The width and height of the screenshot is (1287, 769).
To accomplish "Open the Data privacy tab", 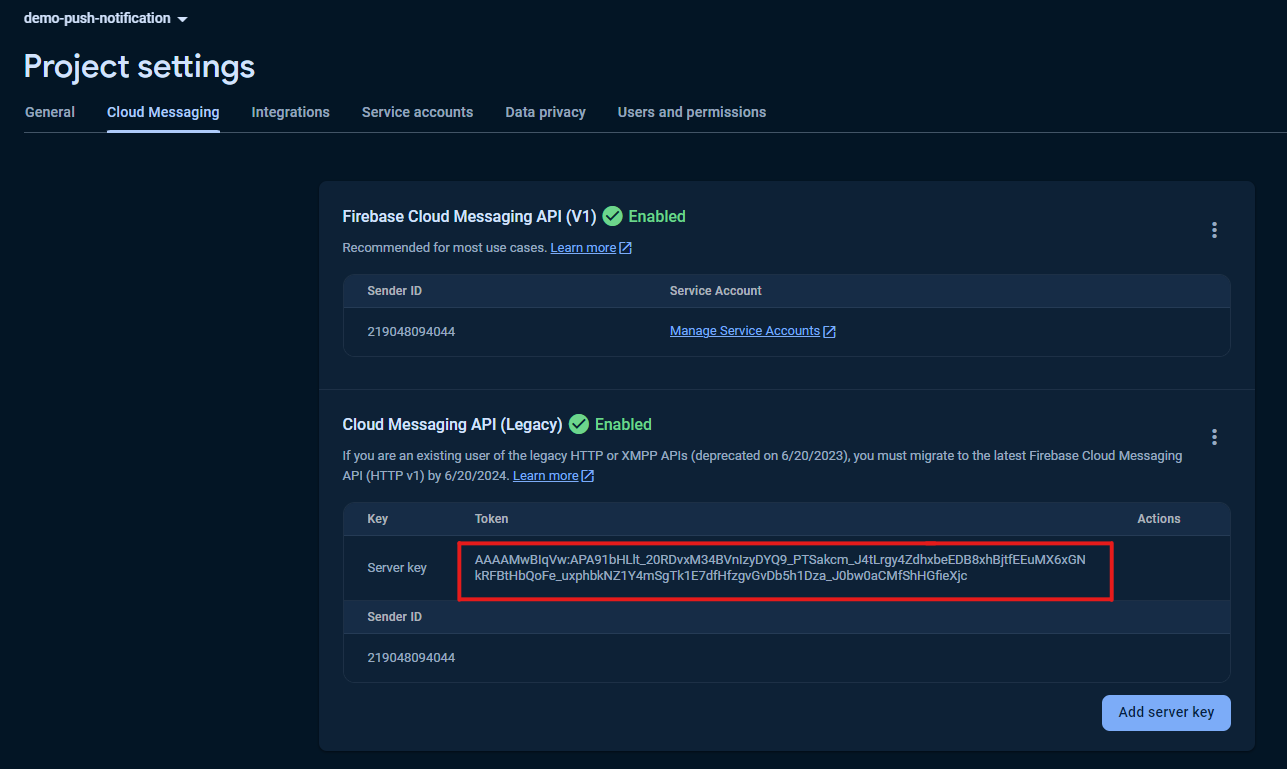I will click(545, 112).
